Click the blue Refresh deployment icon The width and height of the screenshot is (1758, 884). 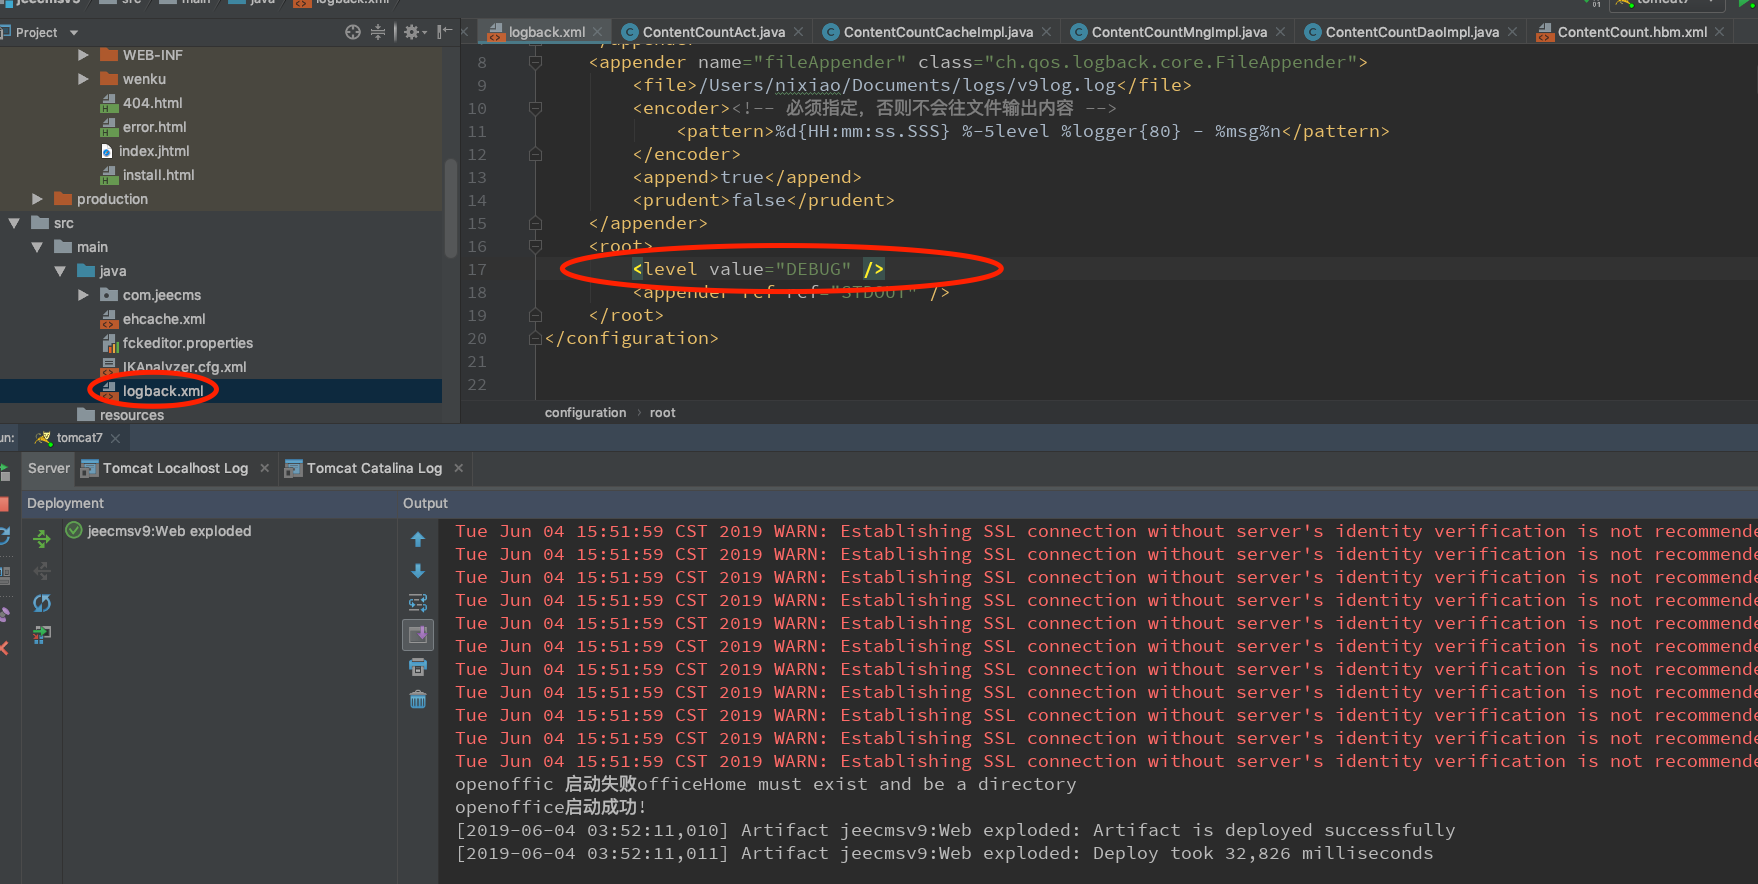click(x=42, y=603)
